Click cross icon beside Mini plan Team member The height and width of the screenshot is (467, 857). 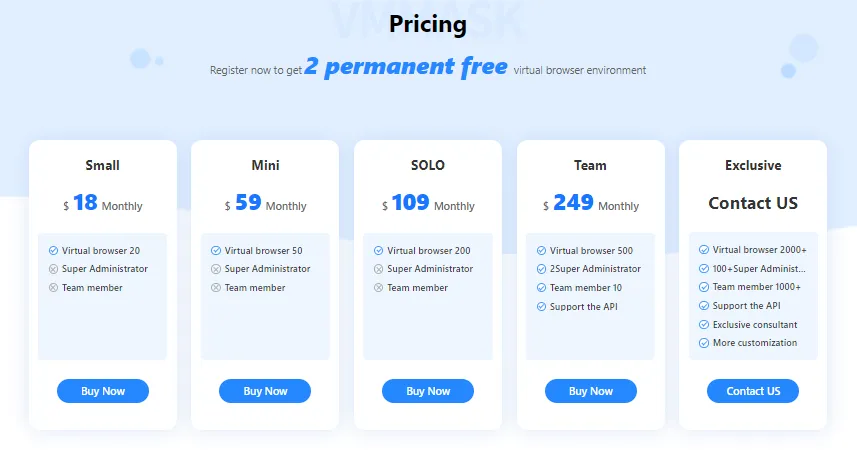coord(216,288)
